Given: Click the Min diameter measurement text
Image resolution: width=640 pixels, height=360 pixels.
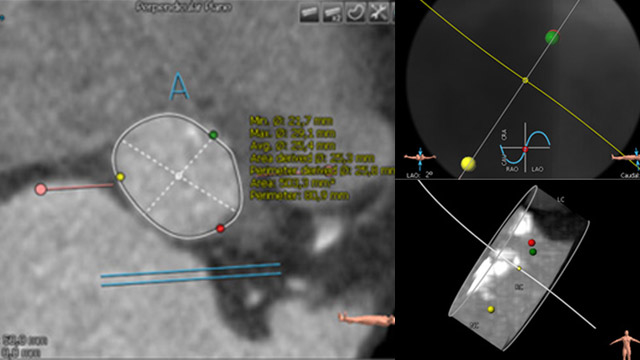Looking at the screenshot, I should point(291,121).
